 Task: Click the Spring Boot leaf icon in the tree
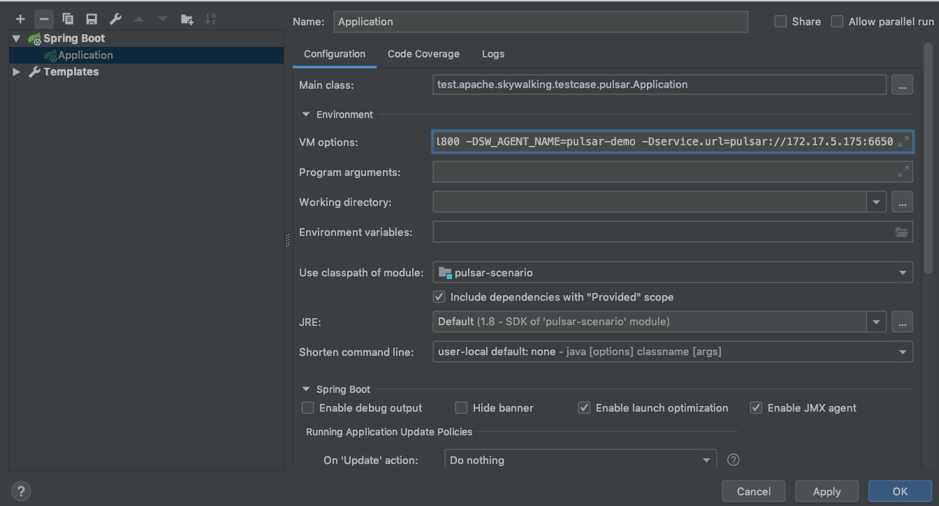pos(35,39)
